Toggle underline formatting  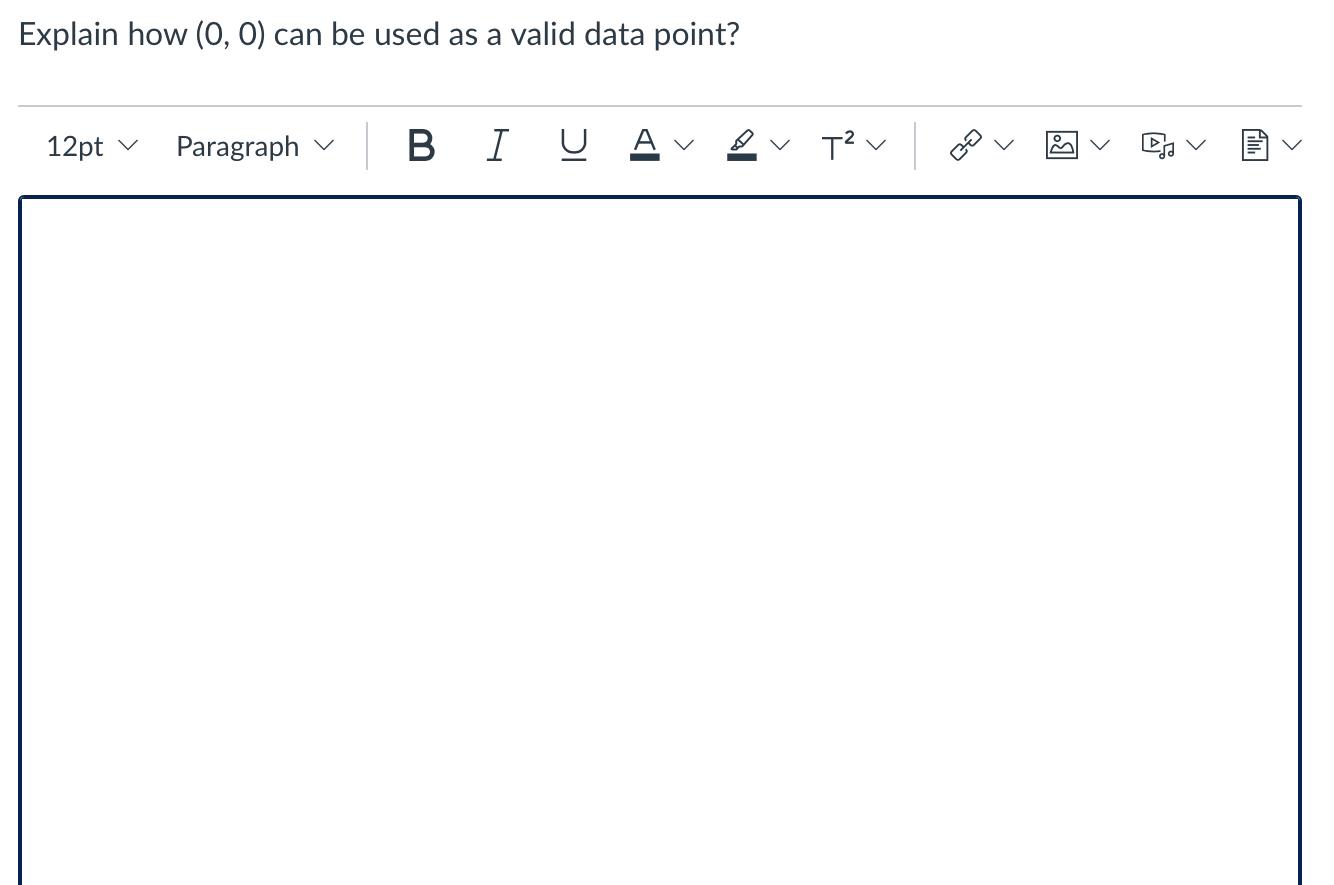coord(573,146)
